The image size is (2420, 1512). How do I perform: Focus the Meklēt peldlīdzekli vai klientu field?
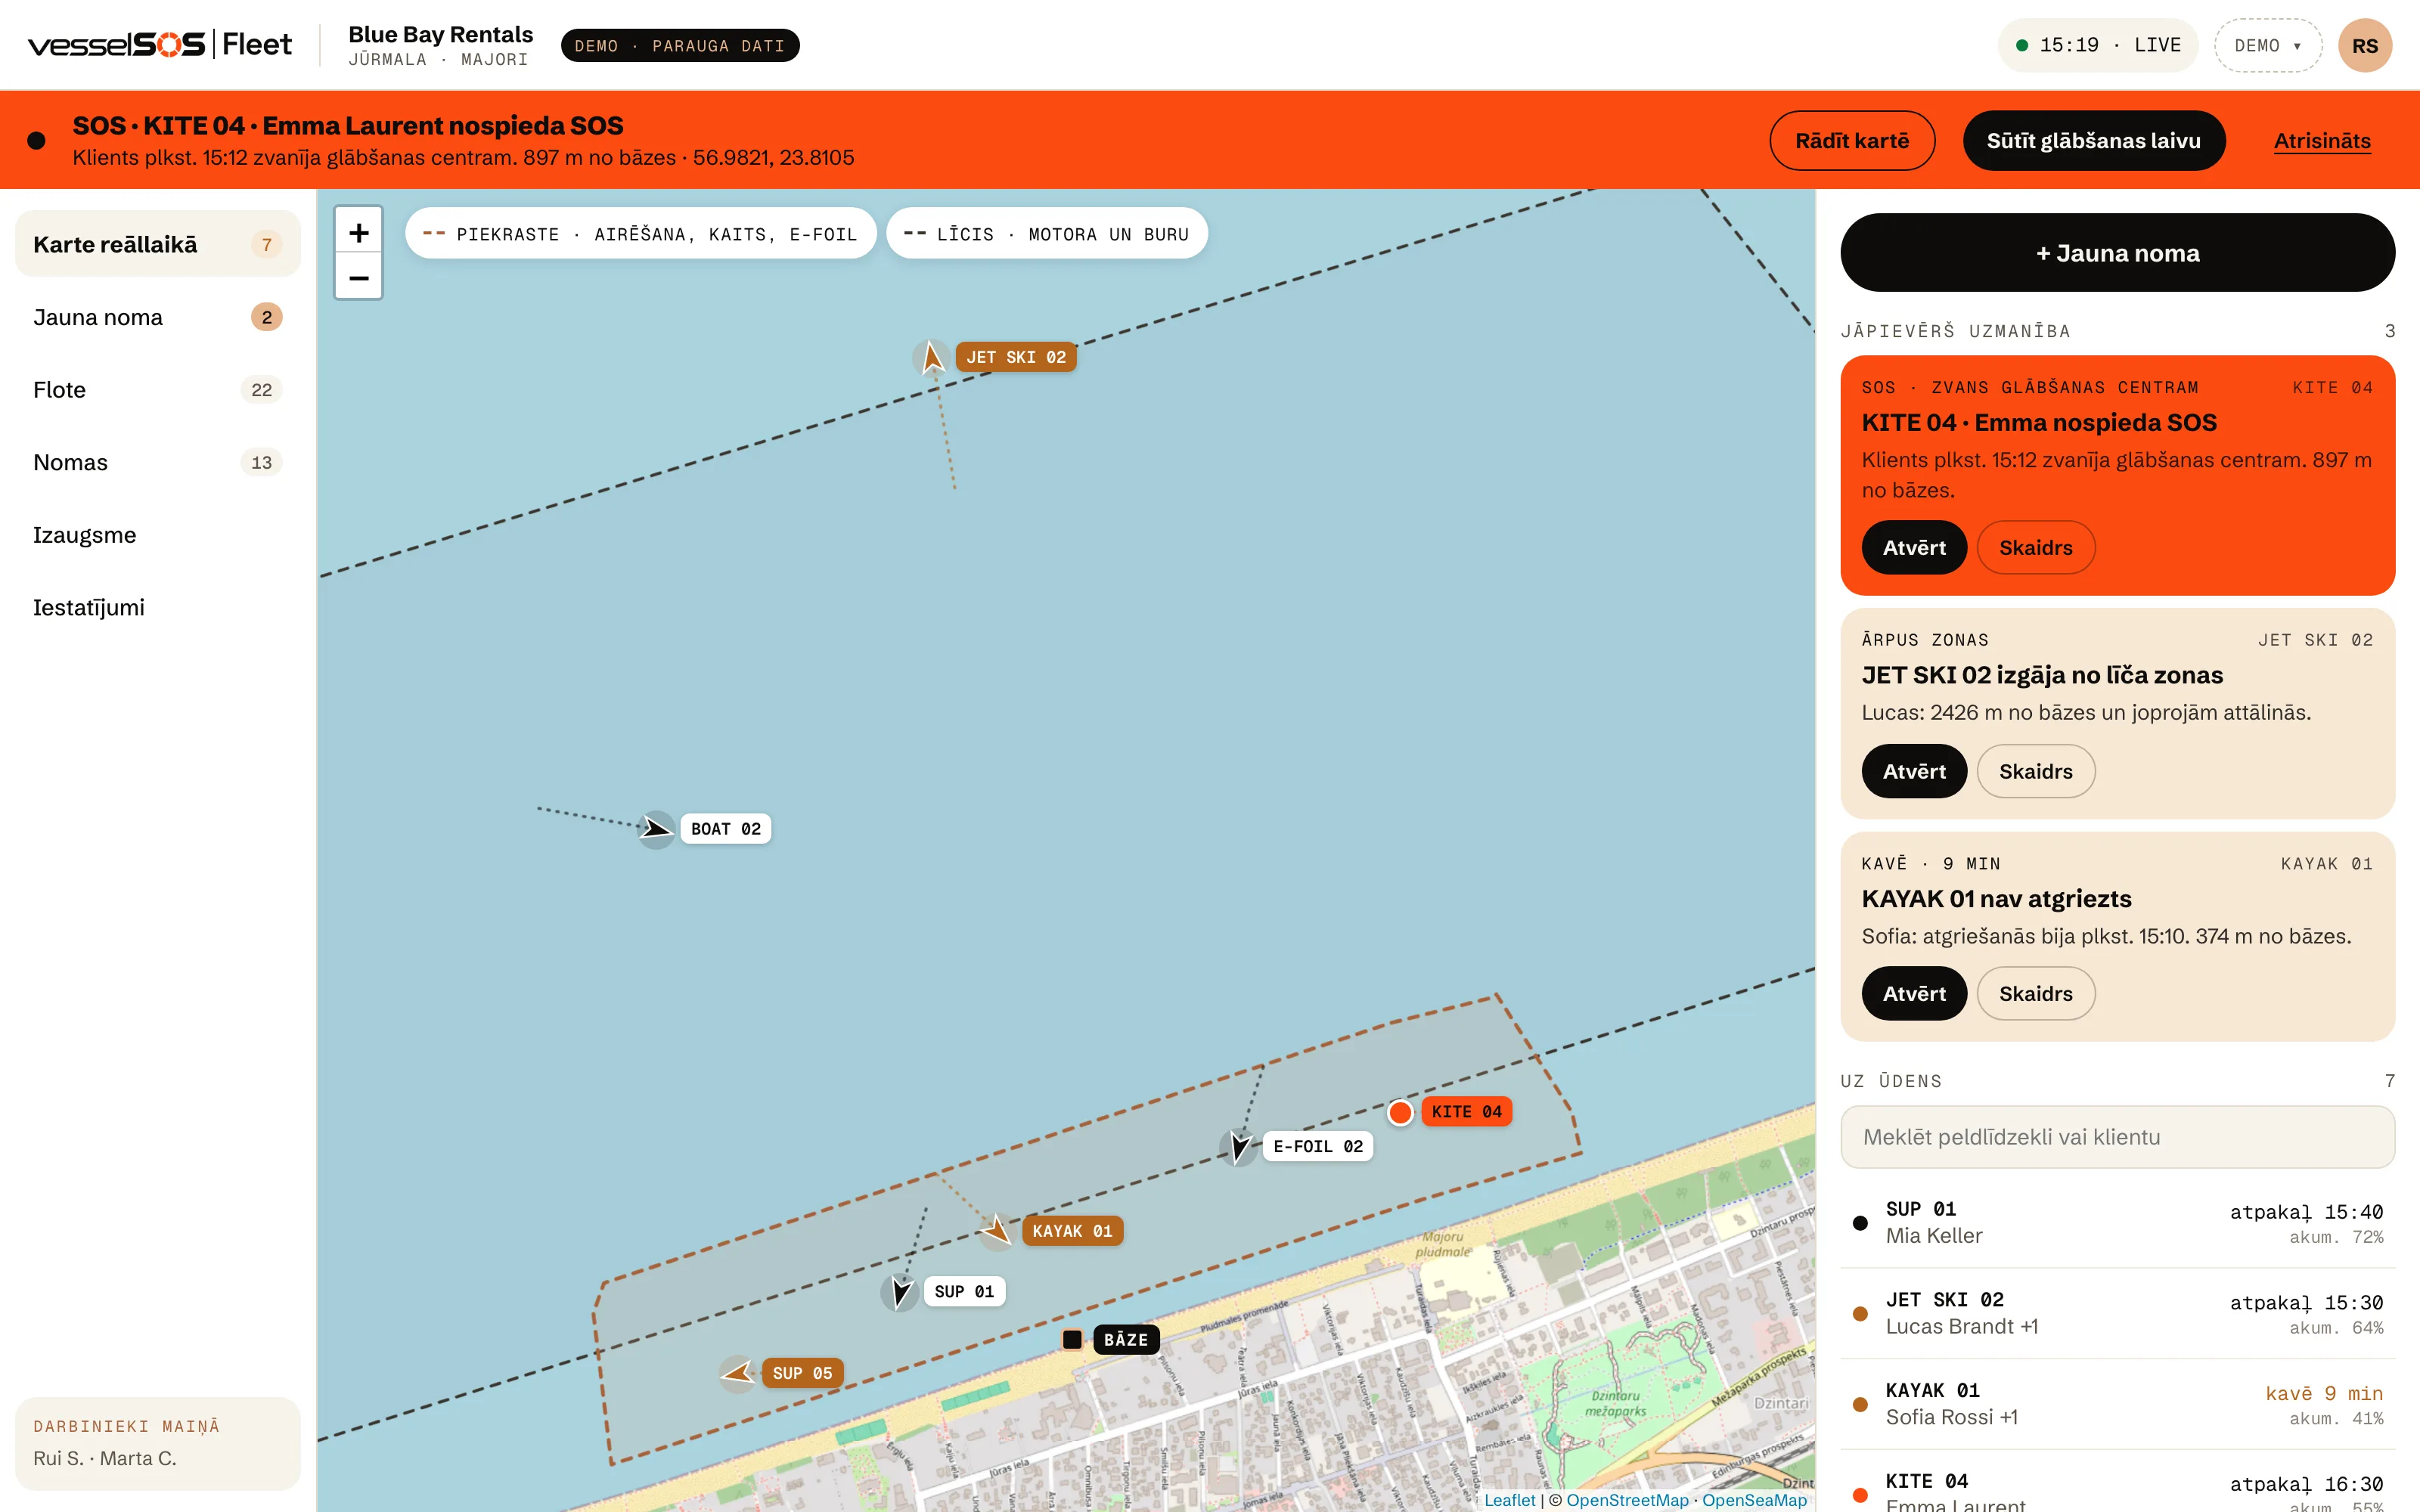click(x=2117, y=1137)
